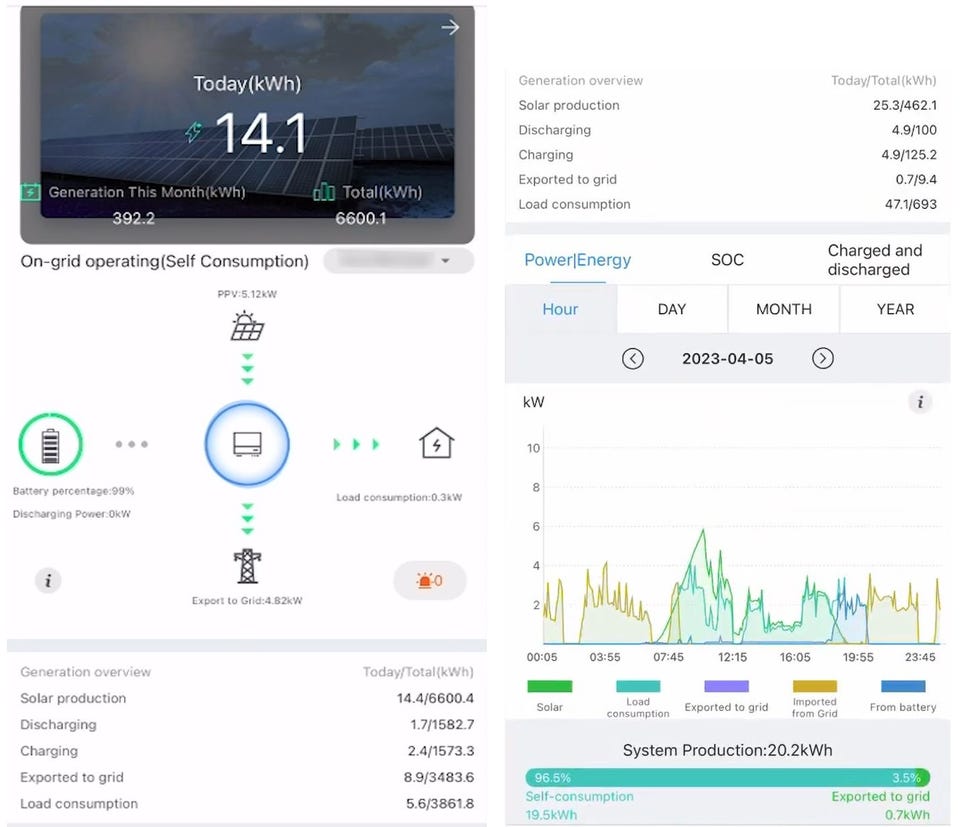Select Charging value 4.9/125.2
The width and height of the screenshot is (960, 827).
point(909,155)
